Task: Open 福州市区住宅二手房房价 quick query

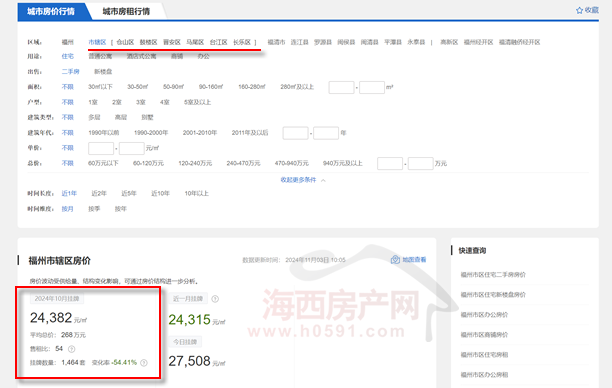Action: [x=493, y=275]
